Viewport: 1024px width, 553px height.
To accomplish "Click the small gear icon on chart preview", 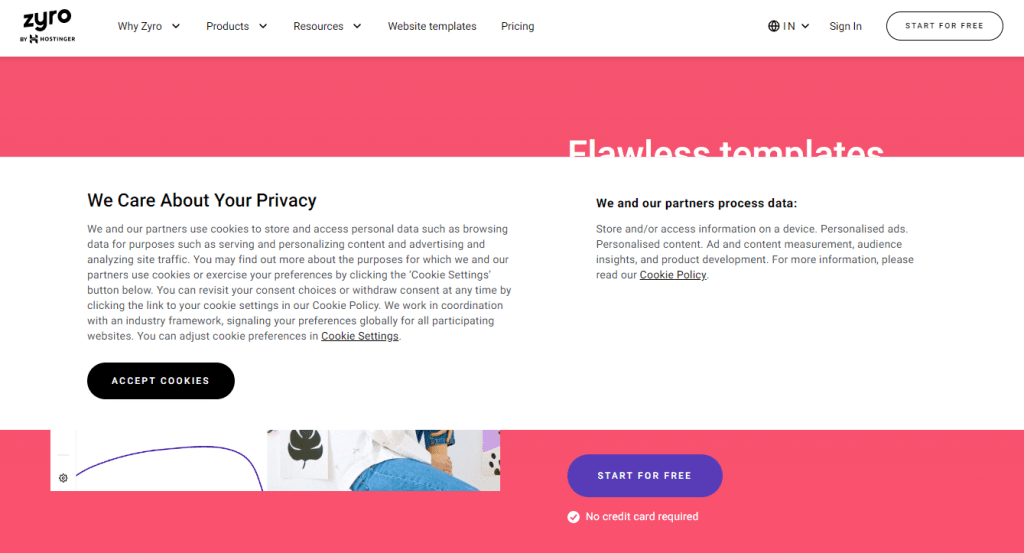I will click(x=63, y=478).
